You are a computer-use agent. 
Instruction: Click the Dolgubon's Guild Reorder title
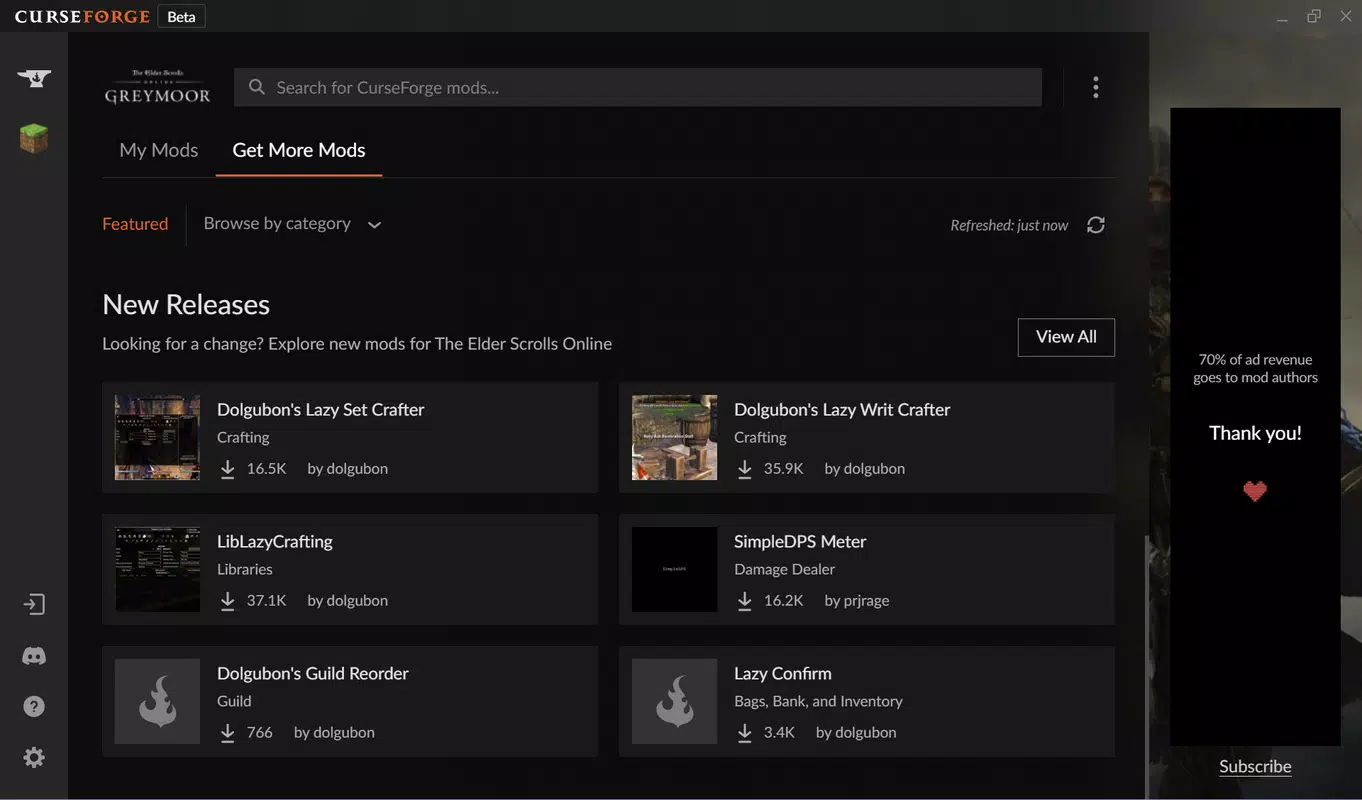click(313, 673)
